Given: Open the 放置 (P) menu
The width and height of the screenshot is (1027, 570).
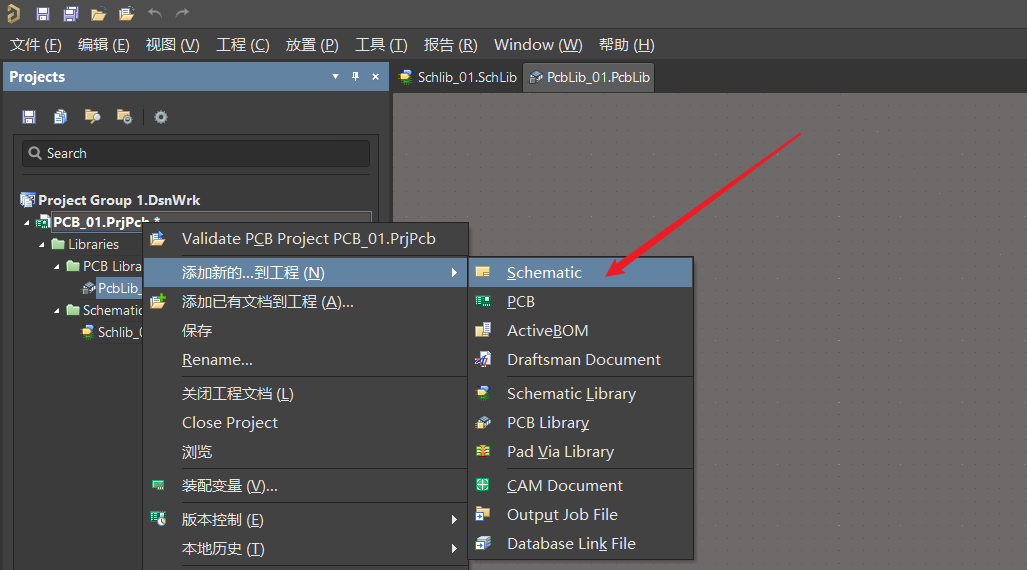Looking at the screenshot, I should coord(312,45).
